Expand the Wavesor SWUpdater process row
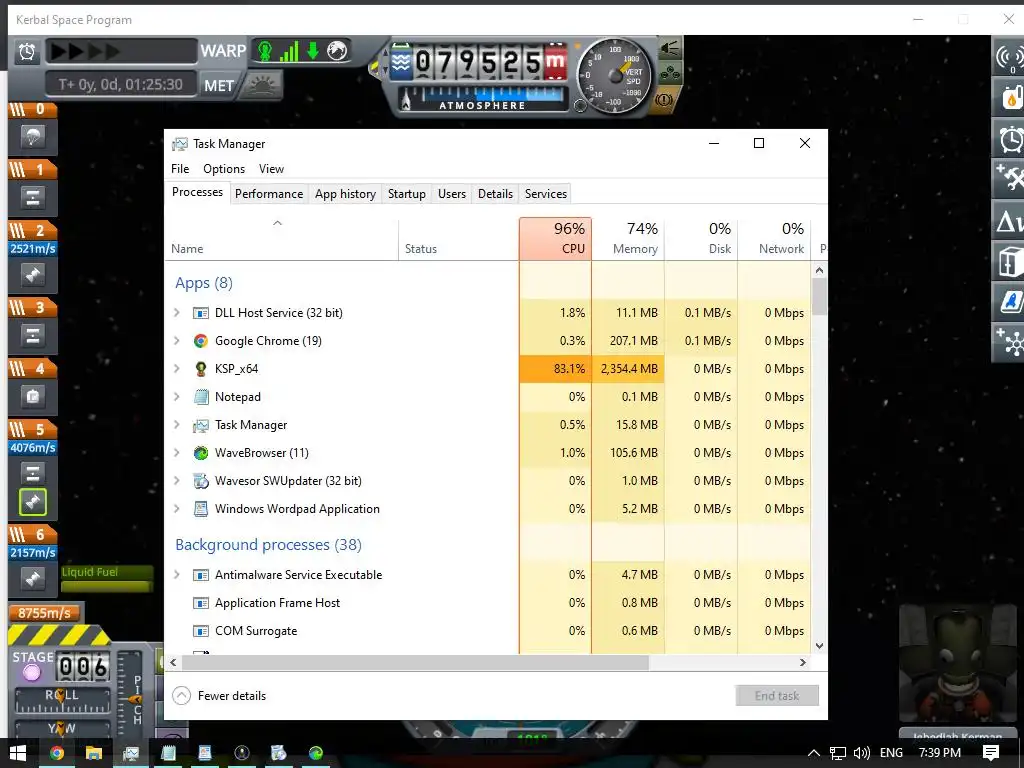1024x768 pixels. tap(176, 481)
